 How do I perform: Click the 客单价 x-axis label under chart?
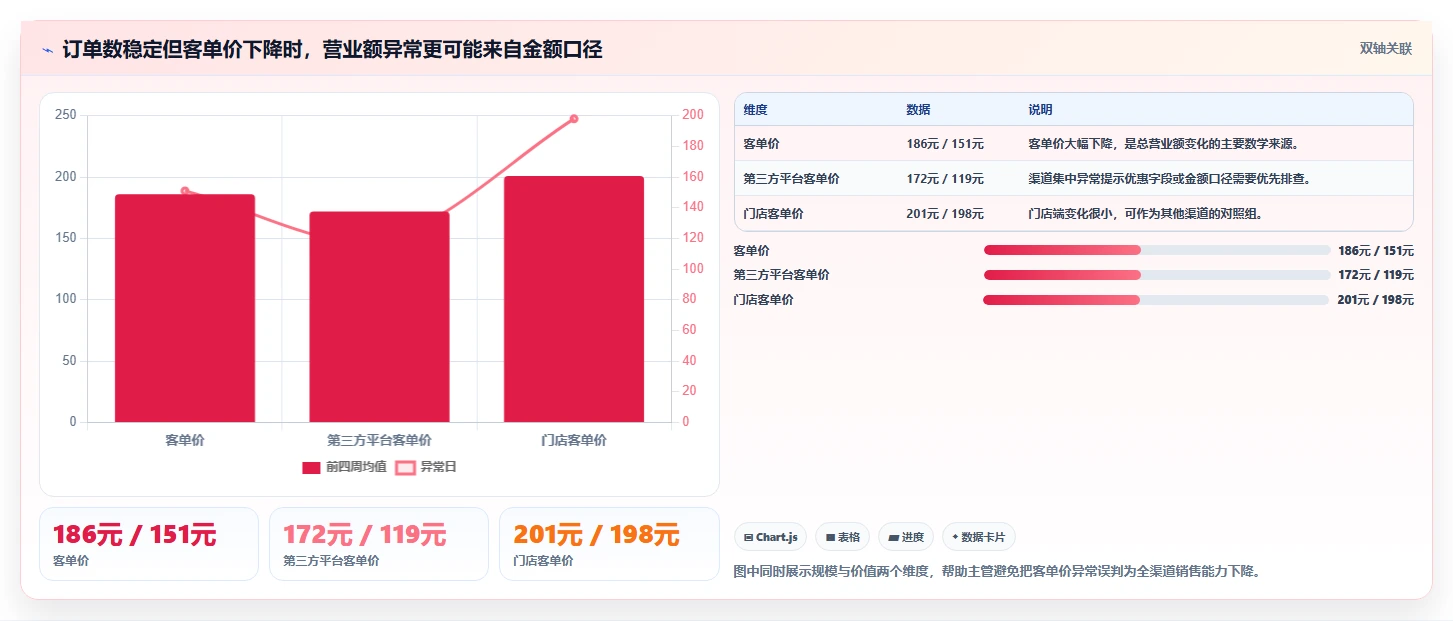pyautogui.click(x=185, y=440)
